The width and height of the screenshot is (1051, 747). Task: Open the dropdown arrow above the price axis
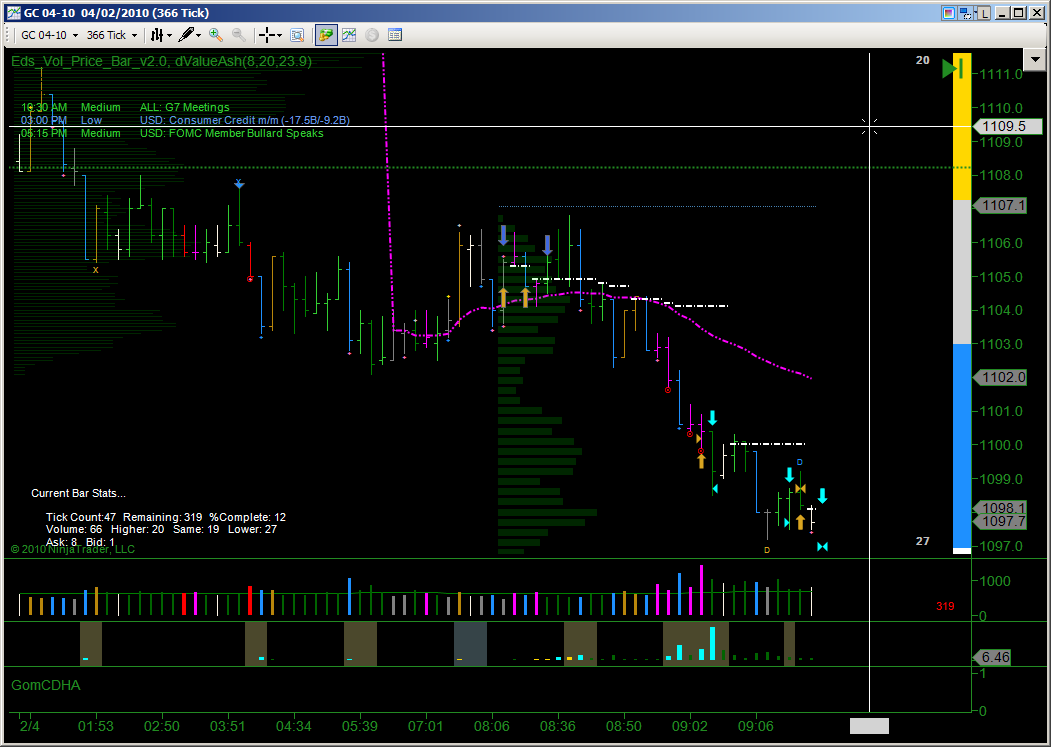pos(1035,60)
